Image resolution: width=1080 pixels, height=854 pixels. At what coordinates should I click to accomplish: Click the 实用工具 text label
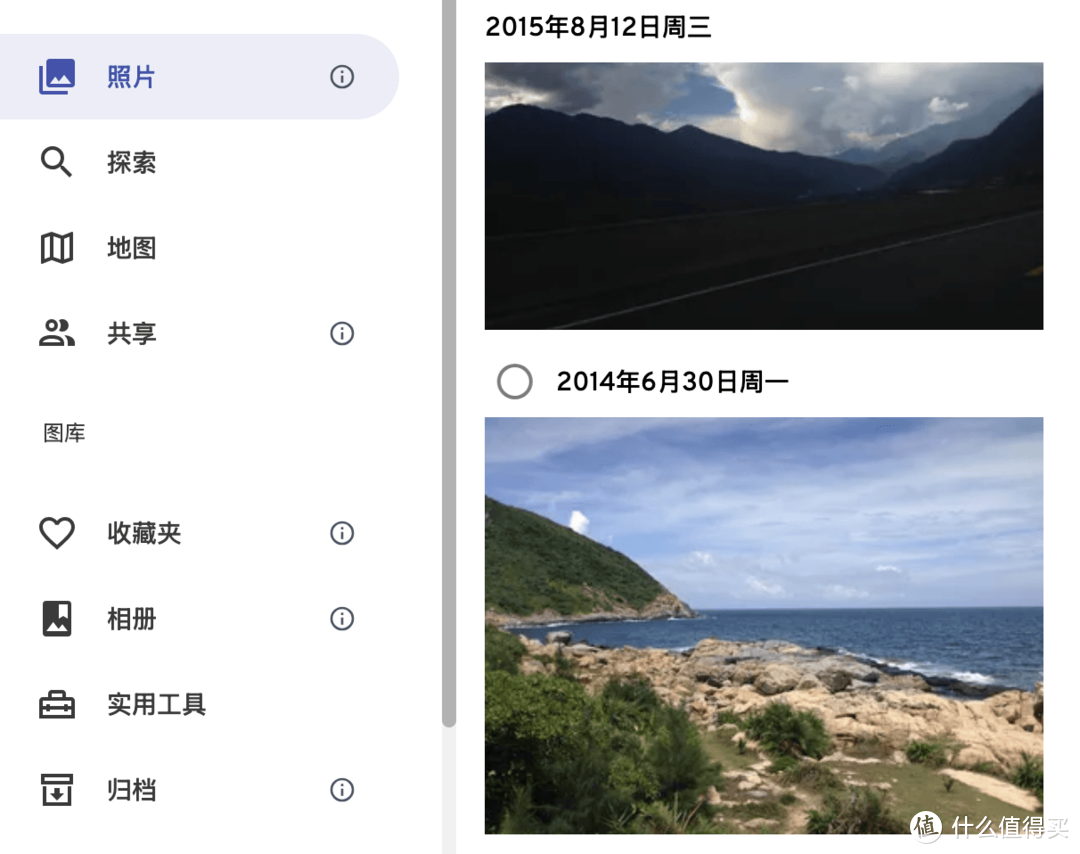pyautogui.click(x=156, y=705)
